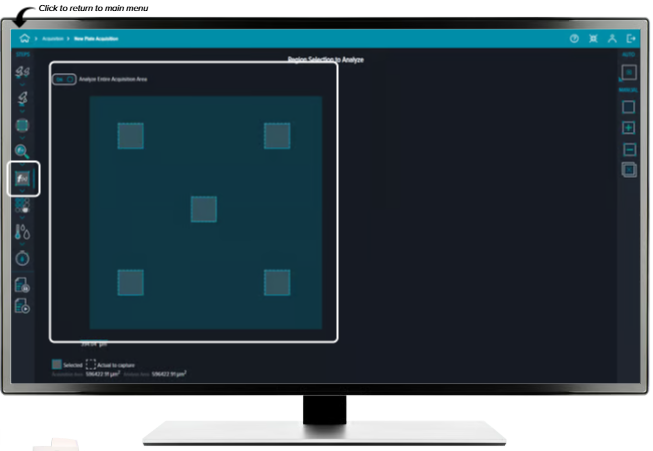653x451 pixels.
Task: Toggle fullscreen icon in top bar
Action: pos(593,39)
